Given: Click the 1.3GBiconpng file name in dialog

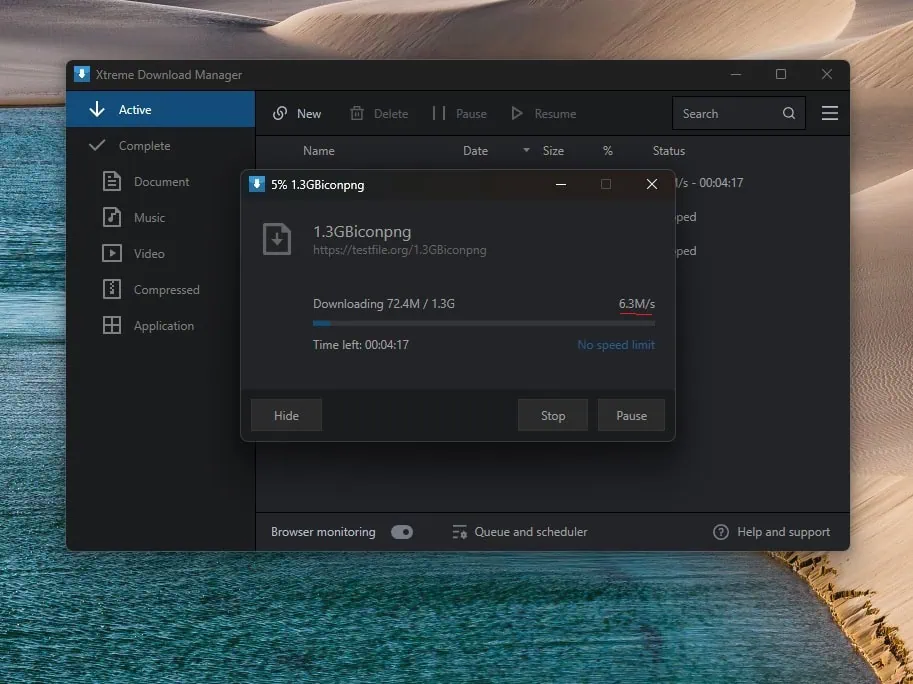Looking at the screenshot, I should 362,232.
